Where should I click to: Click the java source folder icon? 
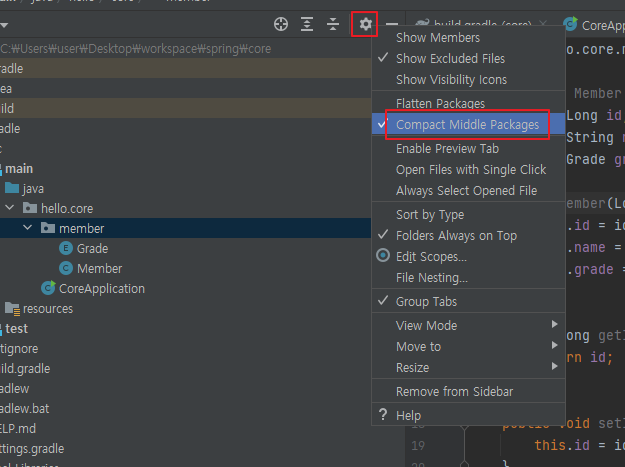(12, 188)
